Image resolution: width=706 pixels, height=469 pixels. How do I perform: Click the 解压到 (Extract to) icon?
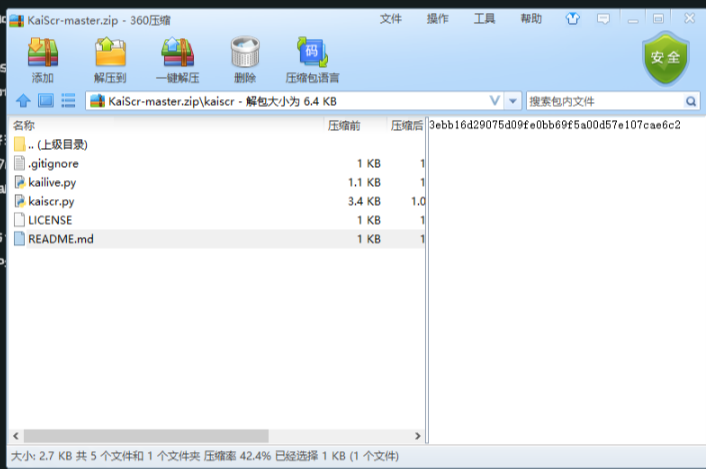point(110,52)
